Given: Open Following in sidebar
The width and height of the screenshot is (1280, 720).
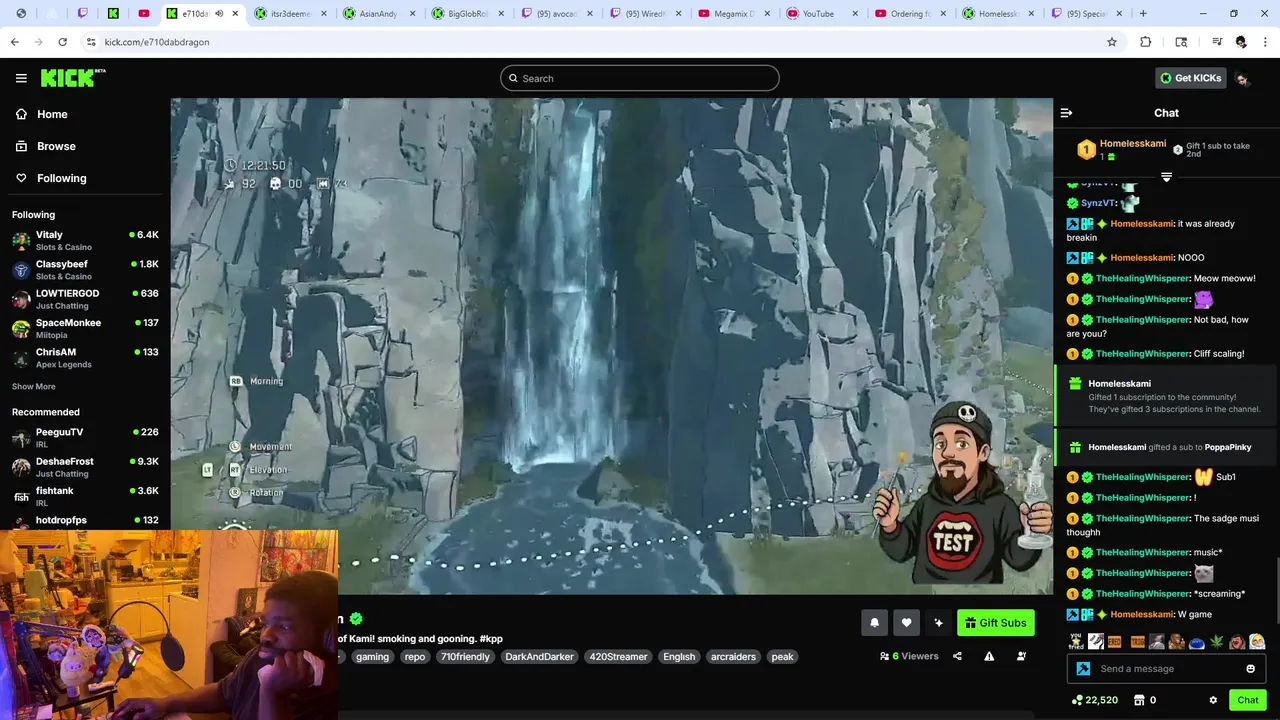Looking at the screenshot, I should [61, 178].
